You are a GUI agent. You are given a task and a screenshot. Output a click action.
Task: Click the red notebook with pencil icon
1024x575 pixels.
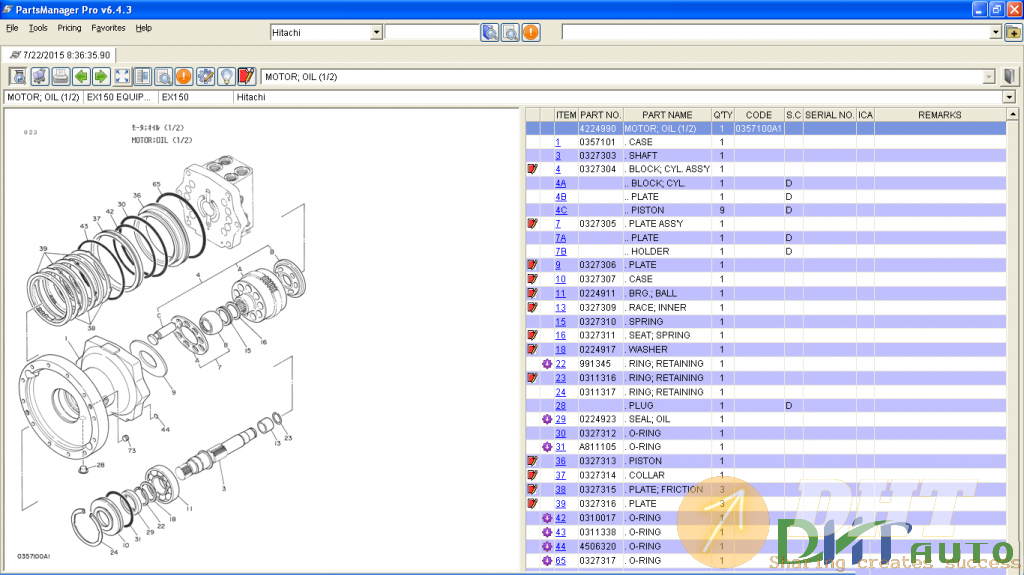click(246, 76)
